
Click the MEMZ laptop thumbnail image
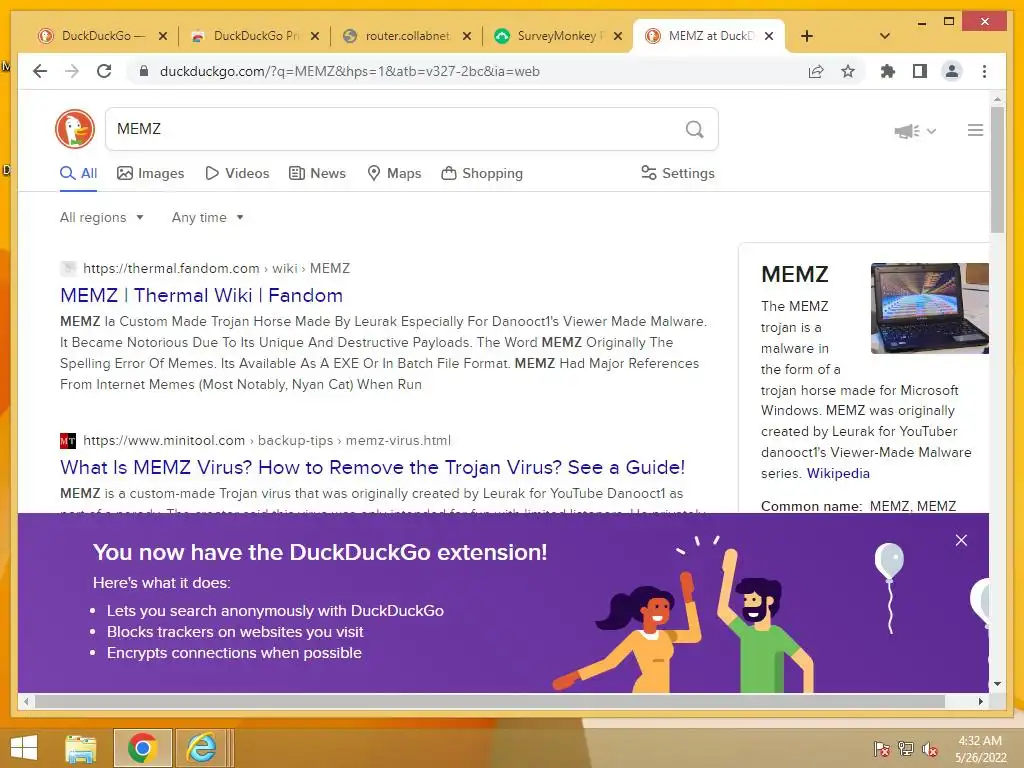929,308
